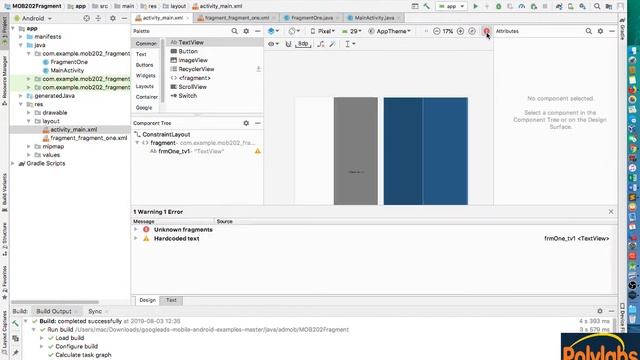Click the pin icon in Build panel
This screenshot has height=360, width=640.
(x=16, y=352)
